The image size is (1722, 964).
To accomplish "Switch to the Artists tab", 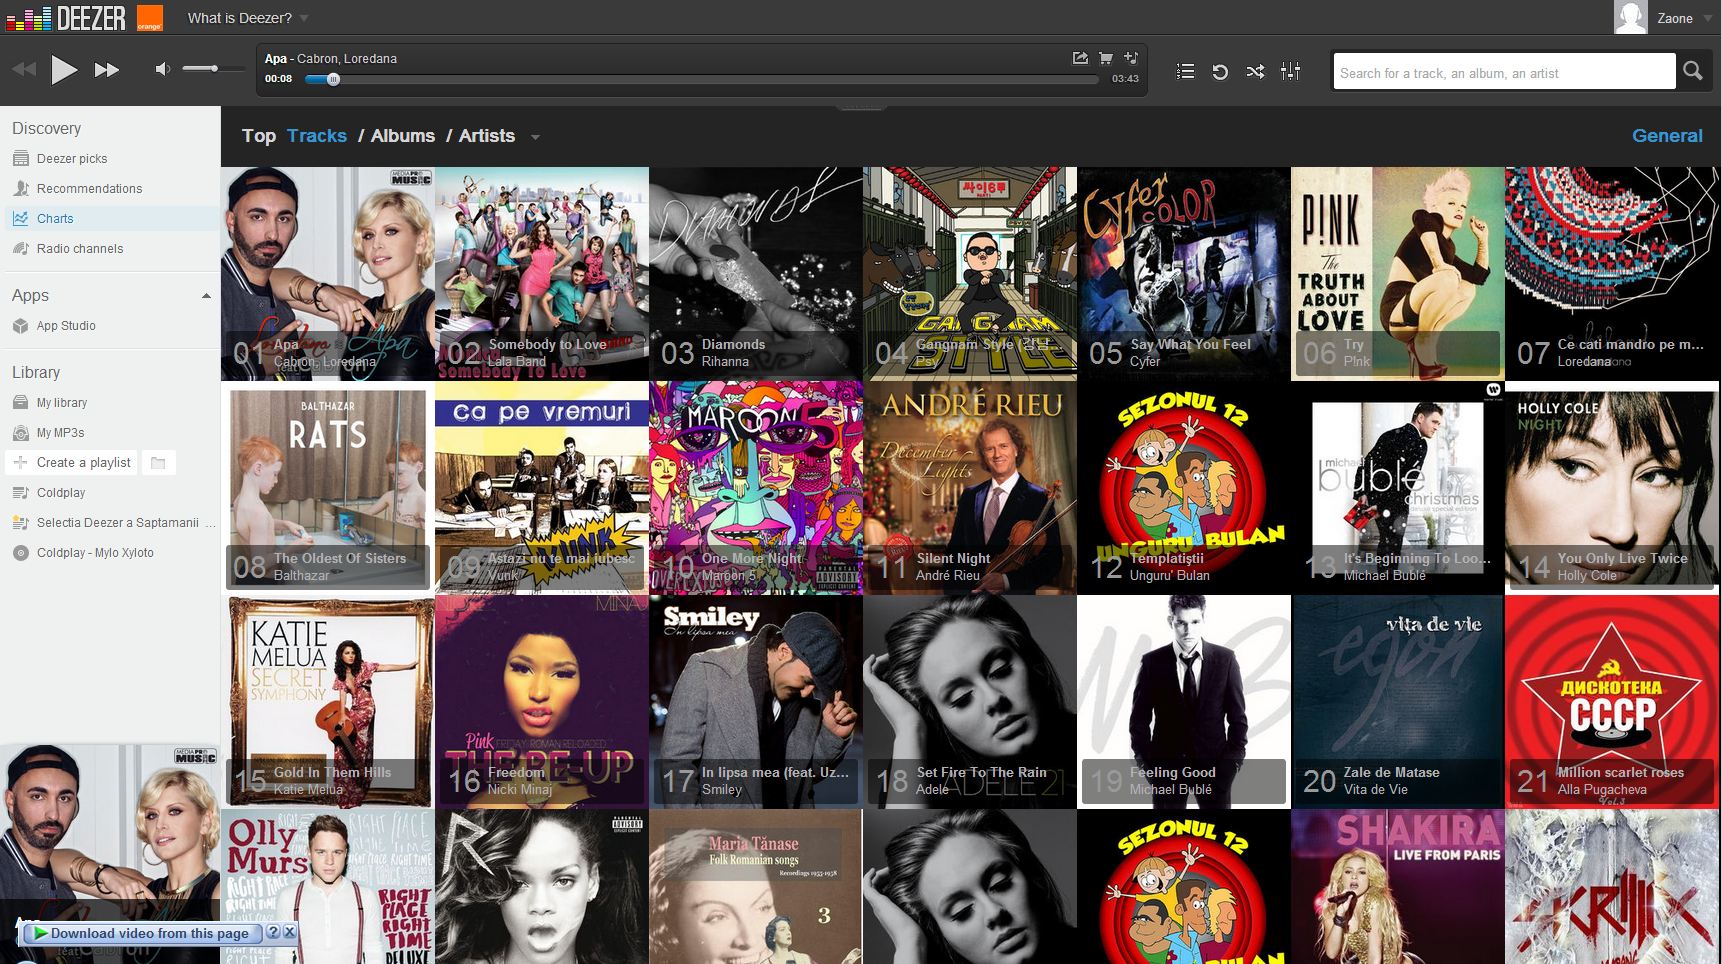I will (x=487, y=136).
